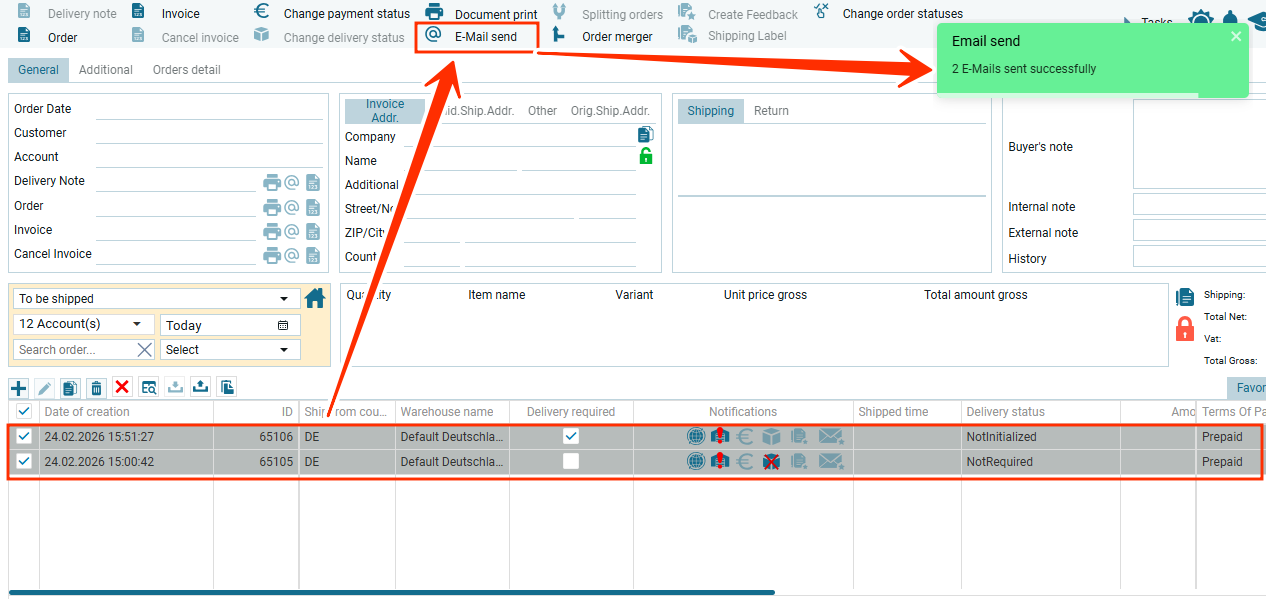The width and height of the screenshot is (1266, 599).
Task: Switch to the Orders detail tab
Action: pyautogui.click(x=186, y=70)
